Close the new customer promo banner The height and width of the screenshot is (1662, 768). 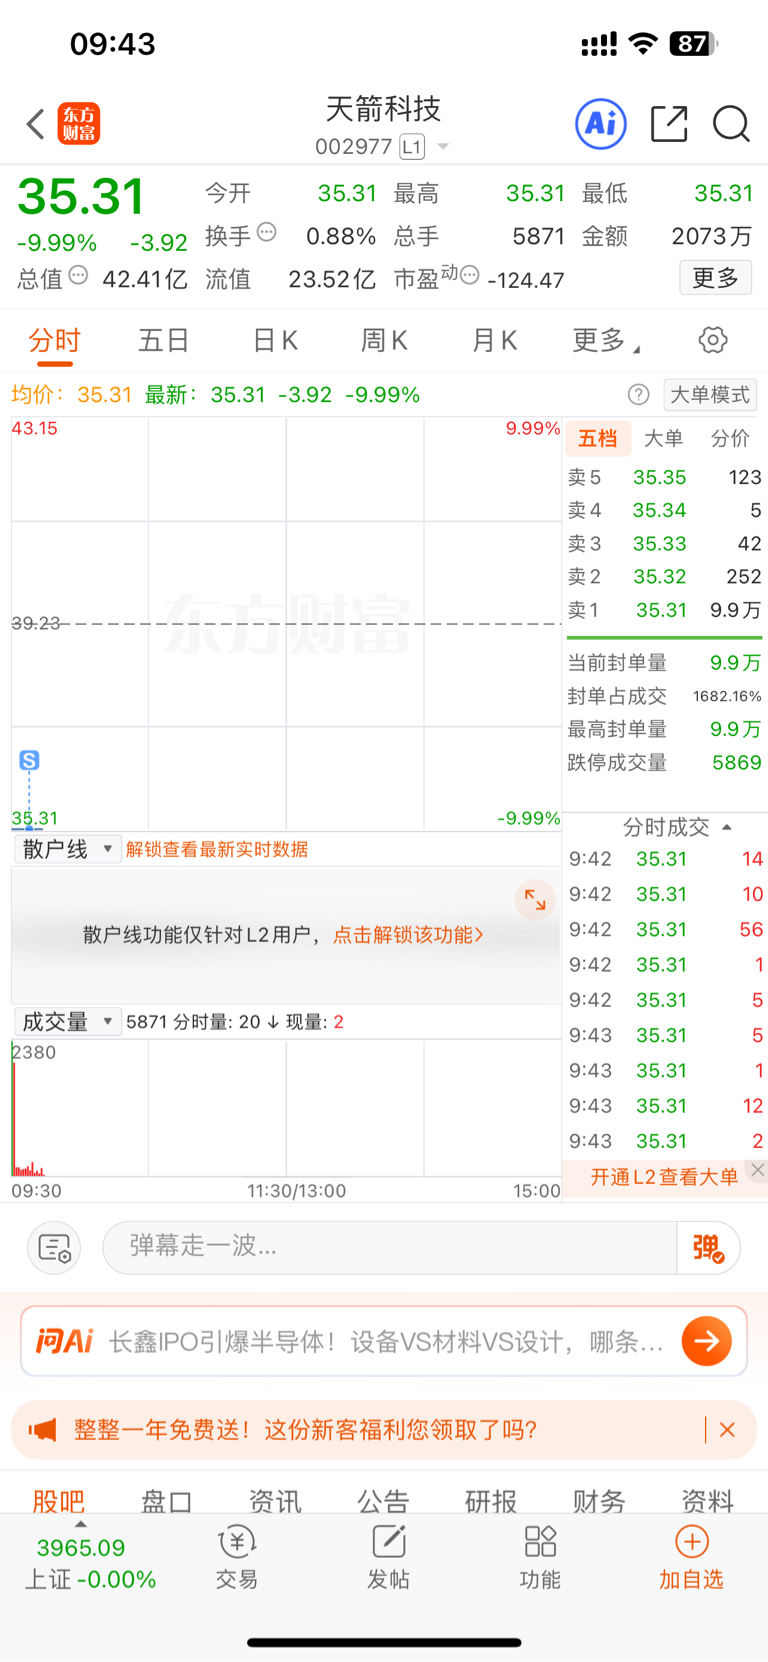(727, 1430)
